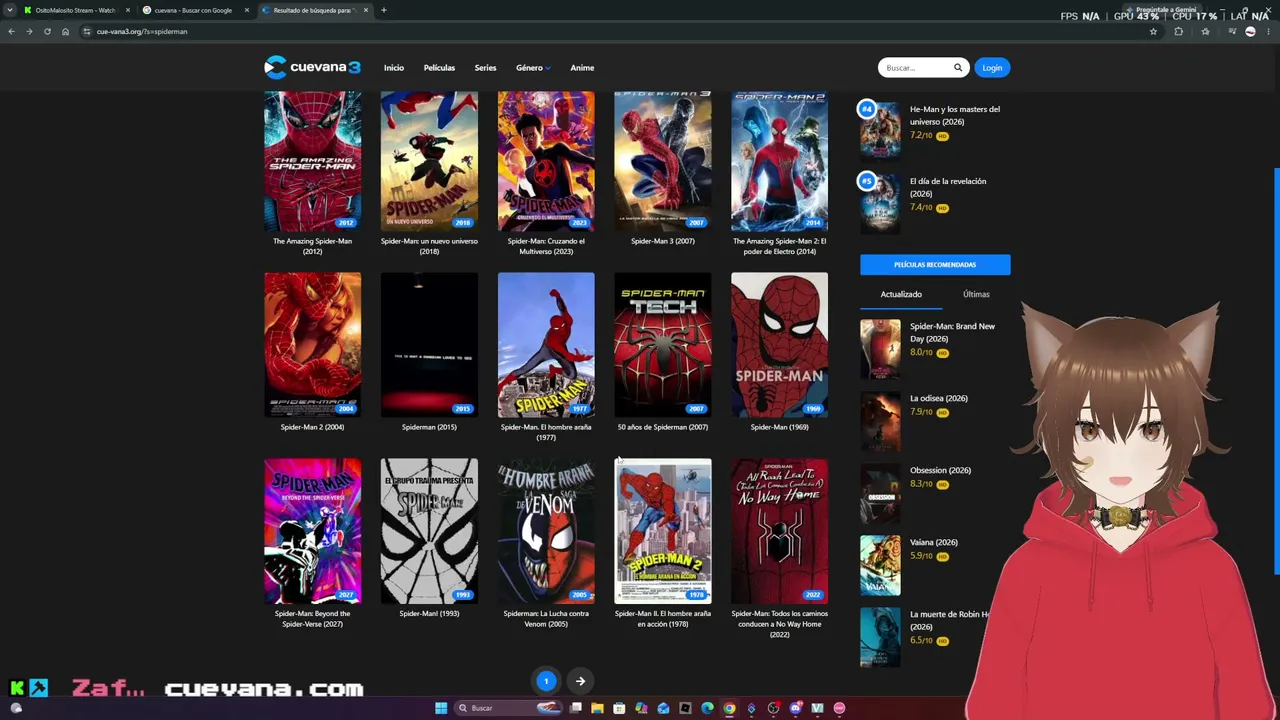This screenshot has width=1280, height=720.
Task: Open Spider-Man II (1978) poster
Action: 663,531
